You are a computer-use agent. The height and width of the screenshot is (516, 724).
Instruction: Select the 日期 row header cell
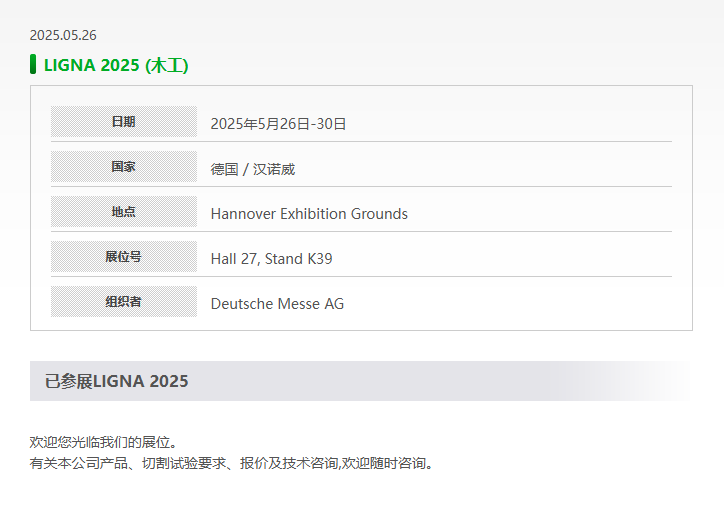[x=124, y=122]
